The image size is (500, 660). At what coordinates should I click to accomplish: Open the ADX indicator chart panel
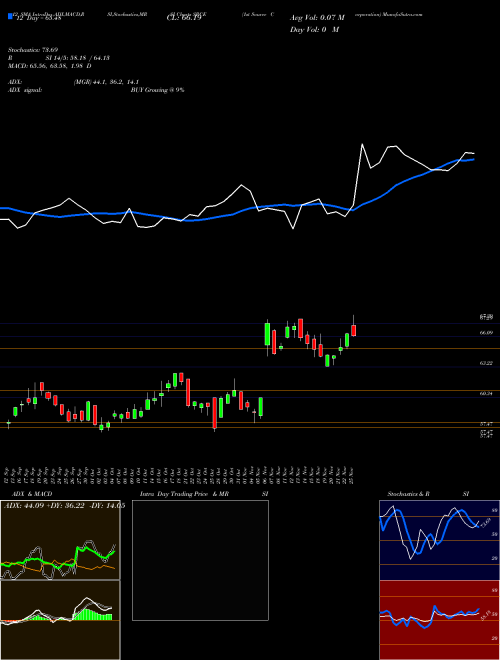click(60, 540)
